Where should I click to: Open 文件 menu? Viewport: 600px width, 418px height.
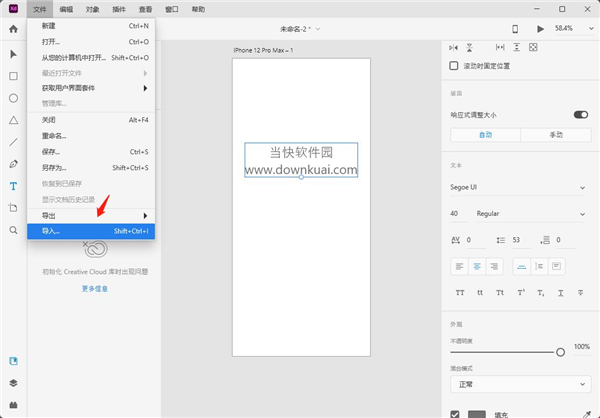[x=39, y=9]
